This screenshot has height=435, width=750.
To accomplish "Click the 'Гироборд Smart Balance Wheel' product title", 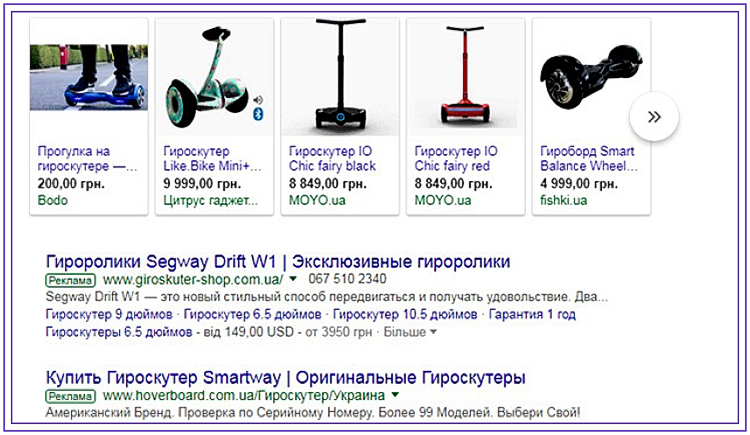I will (589, 158).
